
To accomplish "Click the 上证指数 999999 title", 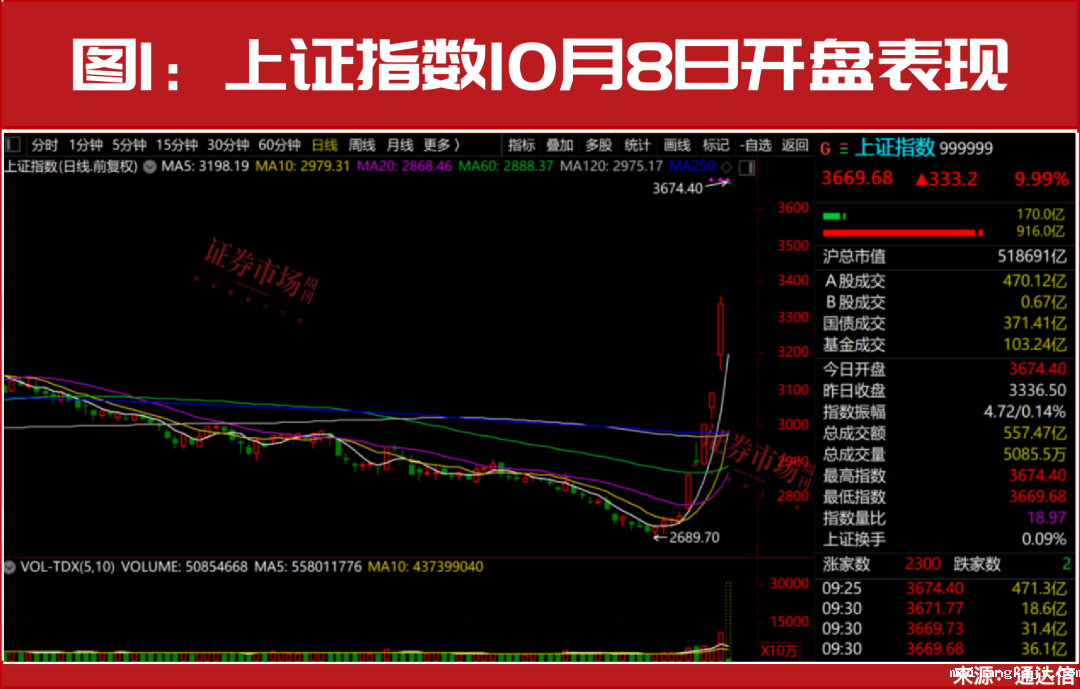I will (x=924, y=147).
